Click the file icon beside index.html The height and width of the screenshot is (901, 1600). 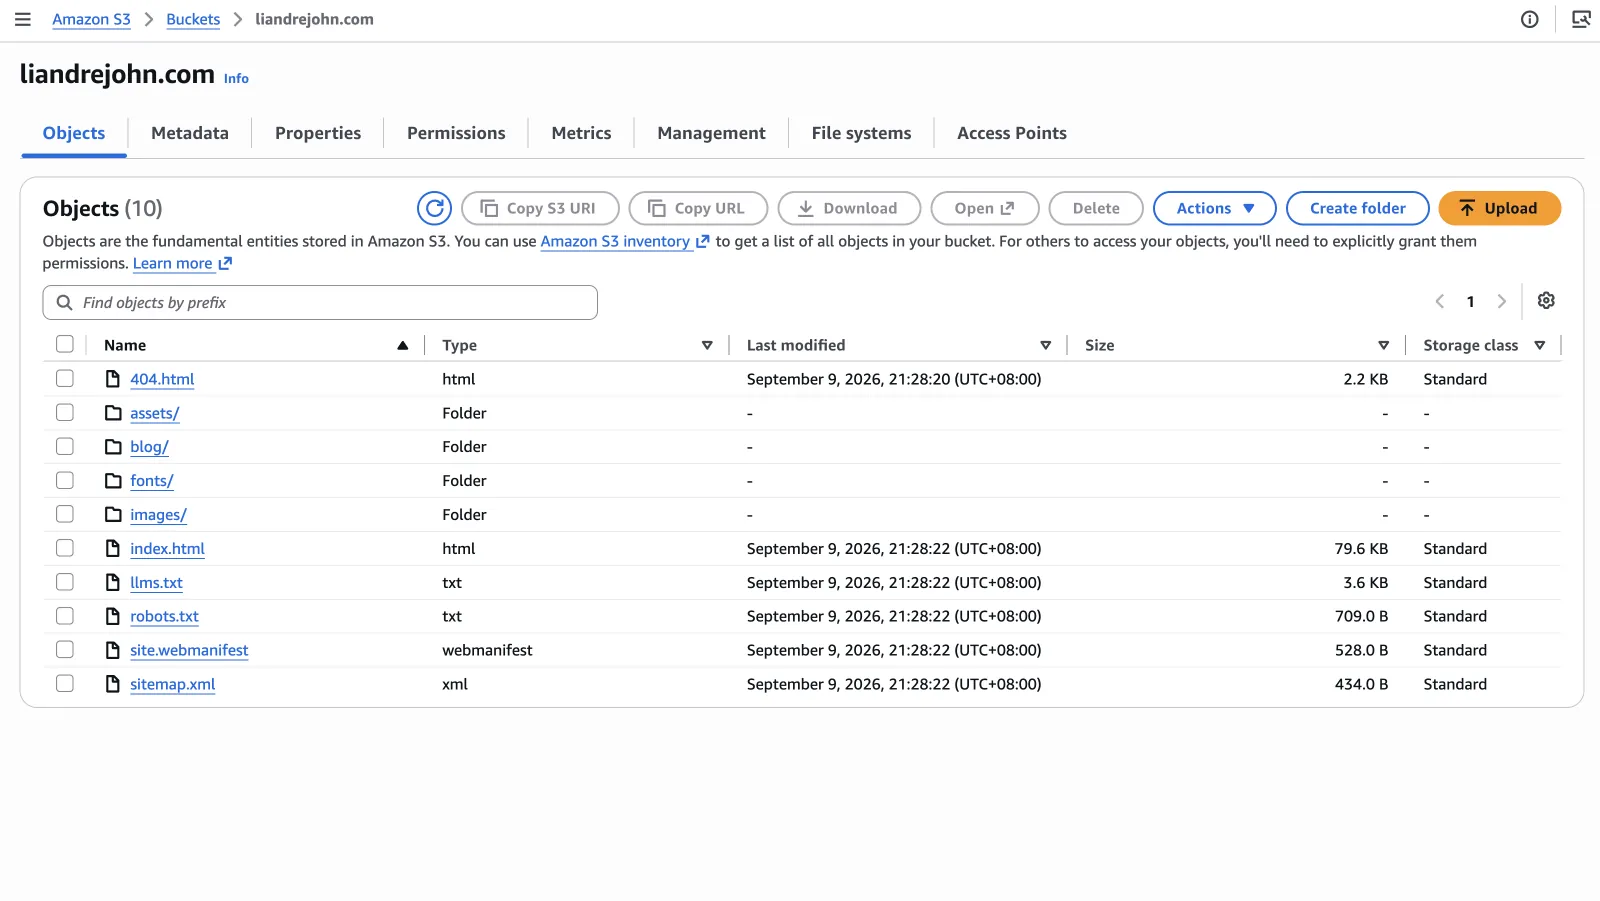tap(113, 549)
